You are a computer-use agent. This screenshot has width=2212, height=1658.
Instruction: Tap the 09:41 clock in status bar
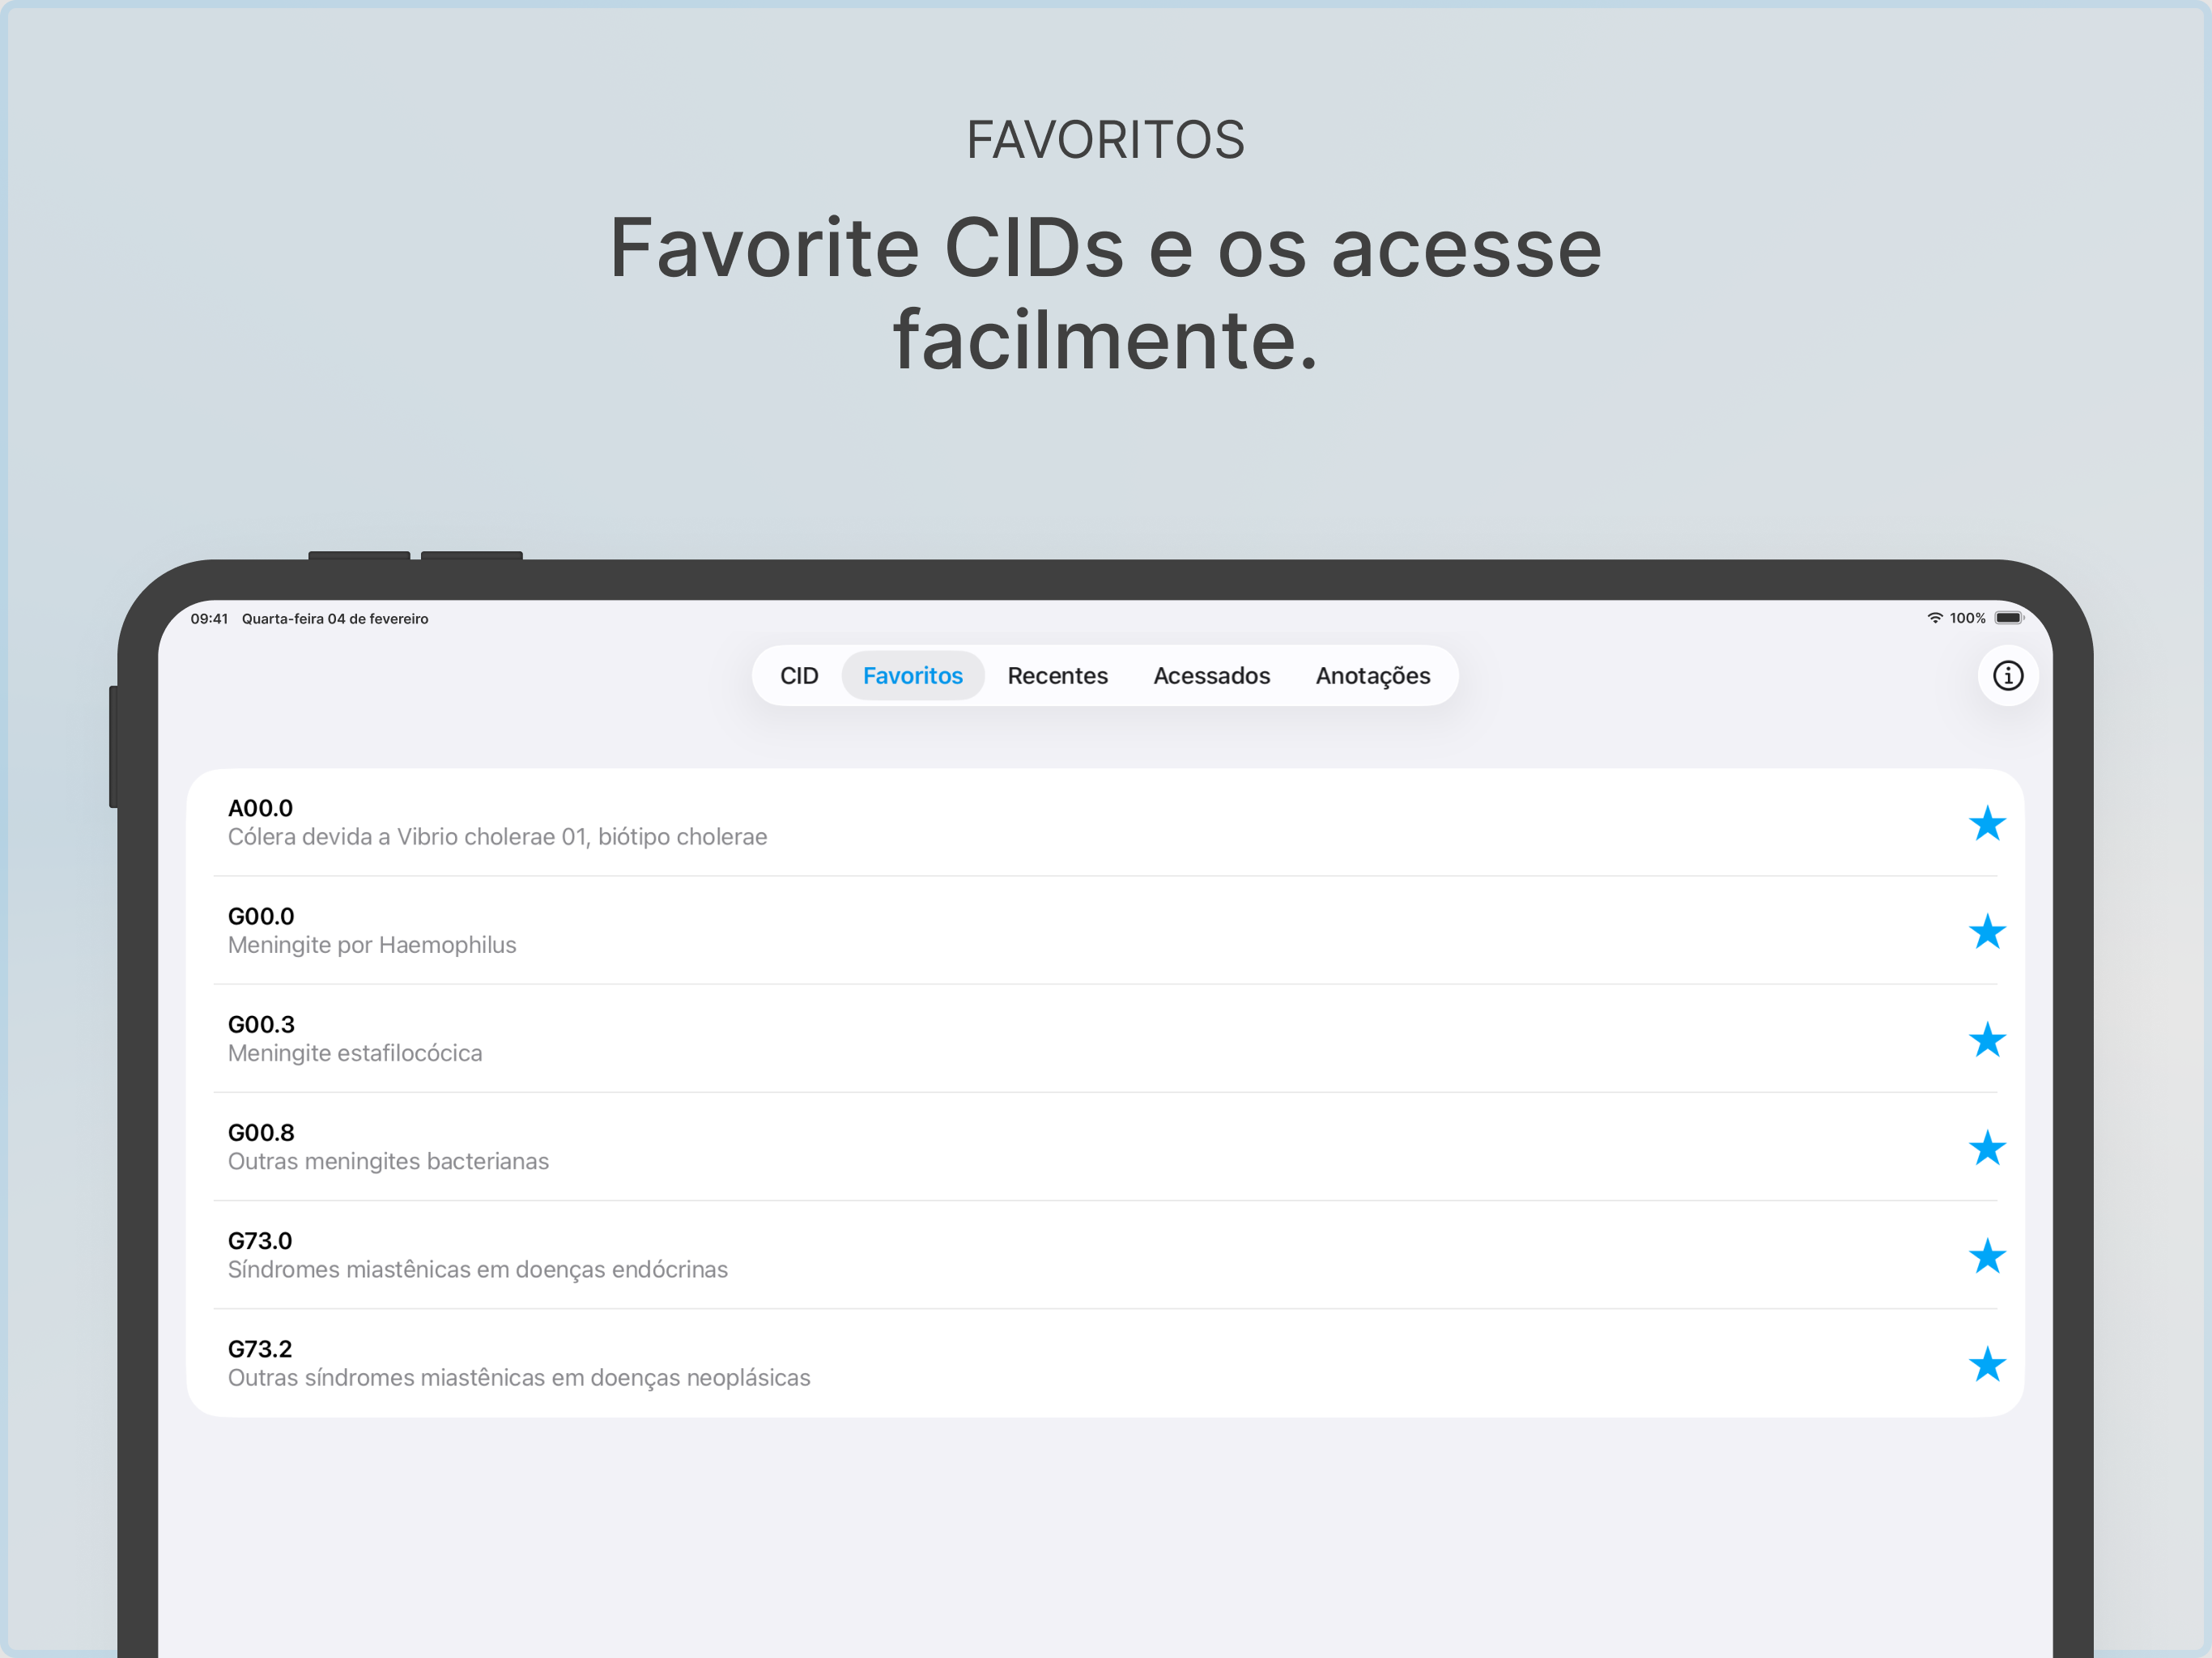click(x=209, y=619)
